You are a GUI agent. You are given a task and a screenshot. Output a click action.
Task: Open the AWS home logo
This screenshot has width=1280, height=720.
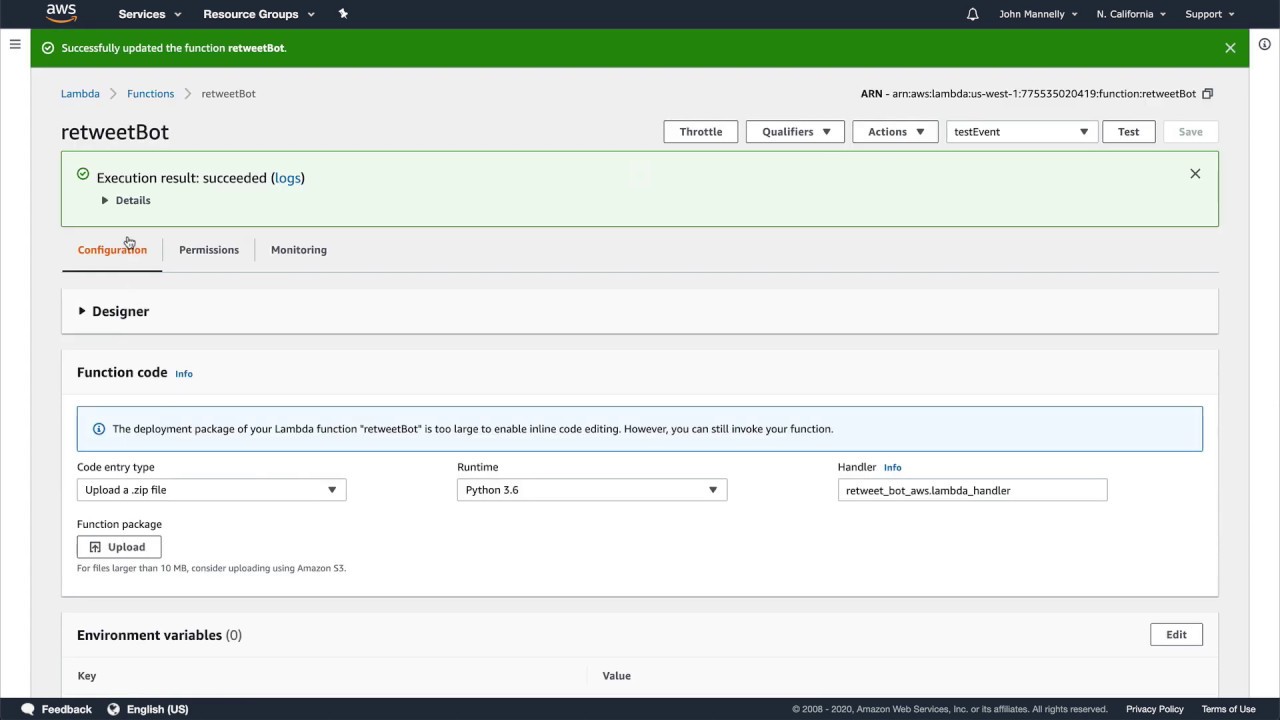click(61, 14)
